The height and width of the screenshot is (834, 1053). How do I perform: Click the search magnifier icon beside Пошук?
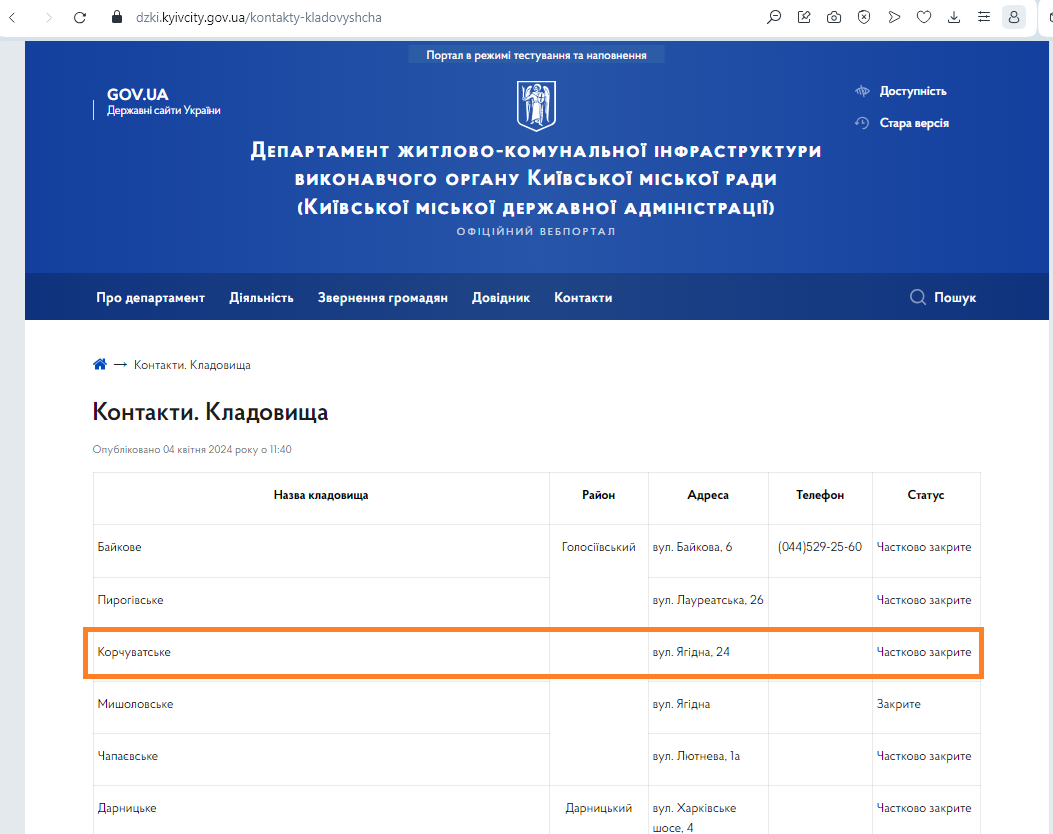(x=917, y=297)
